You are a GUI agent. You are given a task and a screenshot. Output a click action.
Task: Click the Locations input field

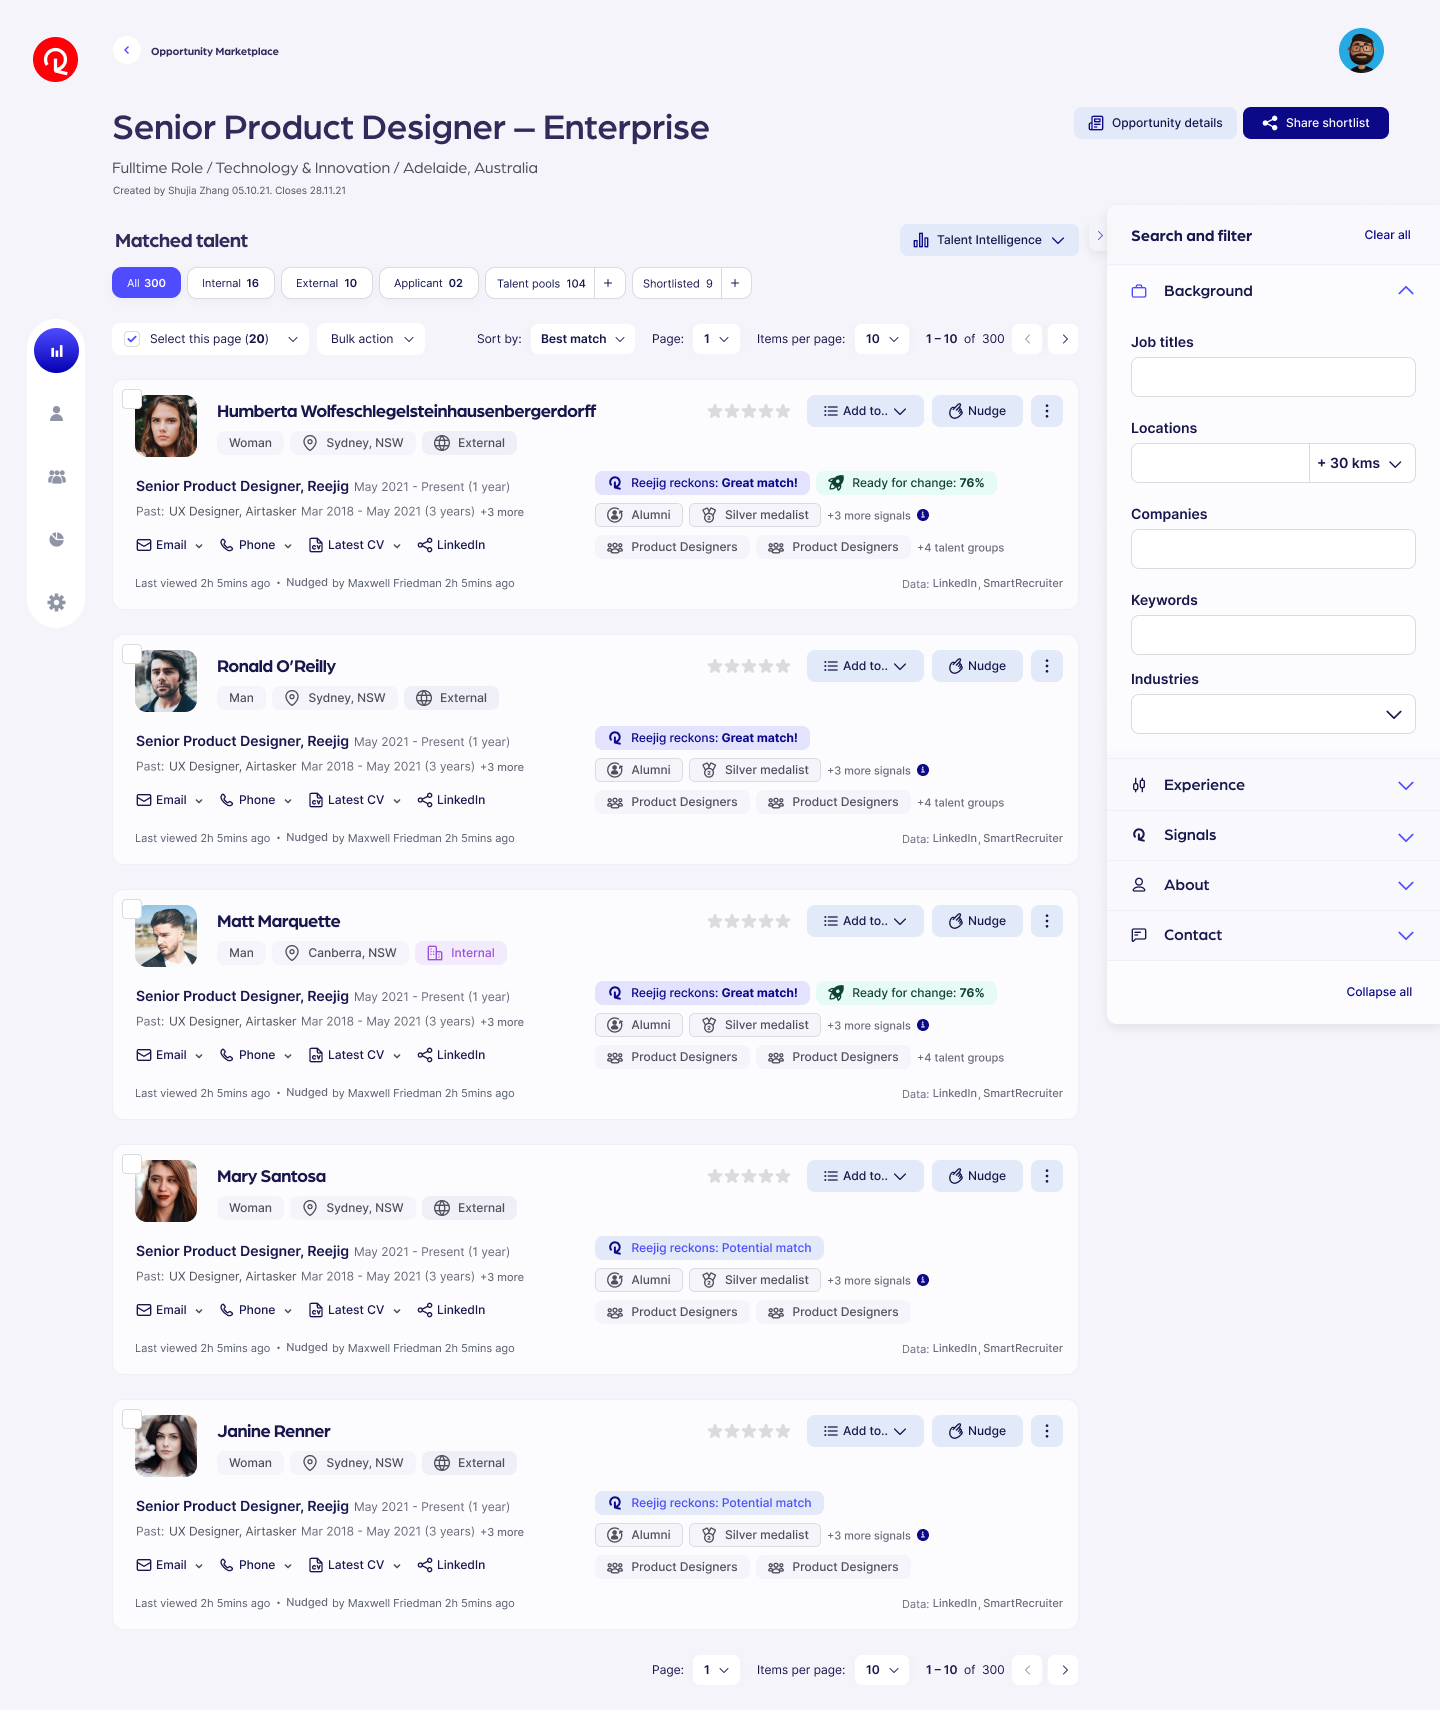[1220, 463]
